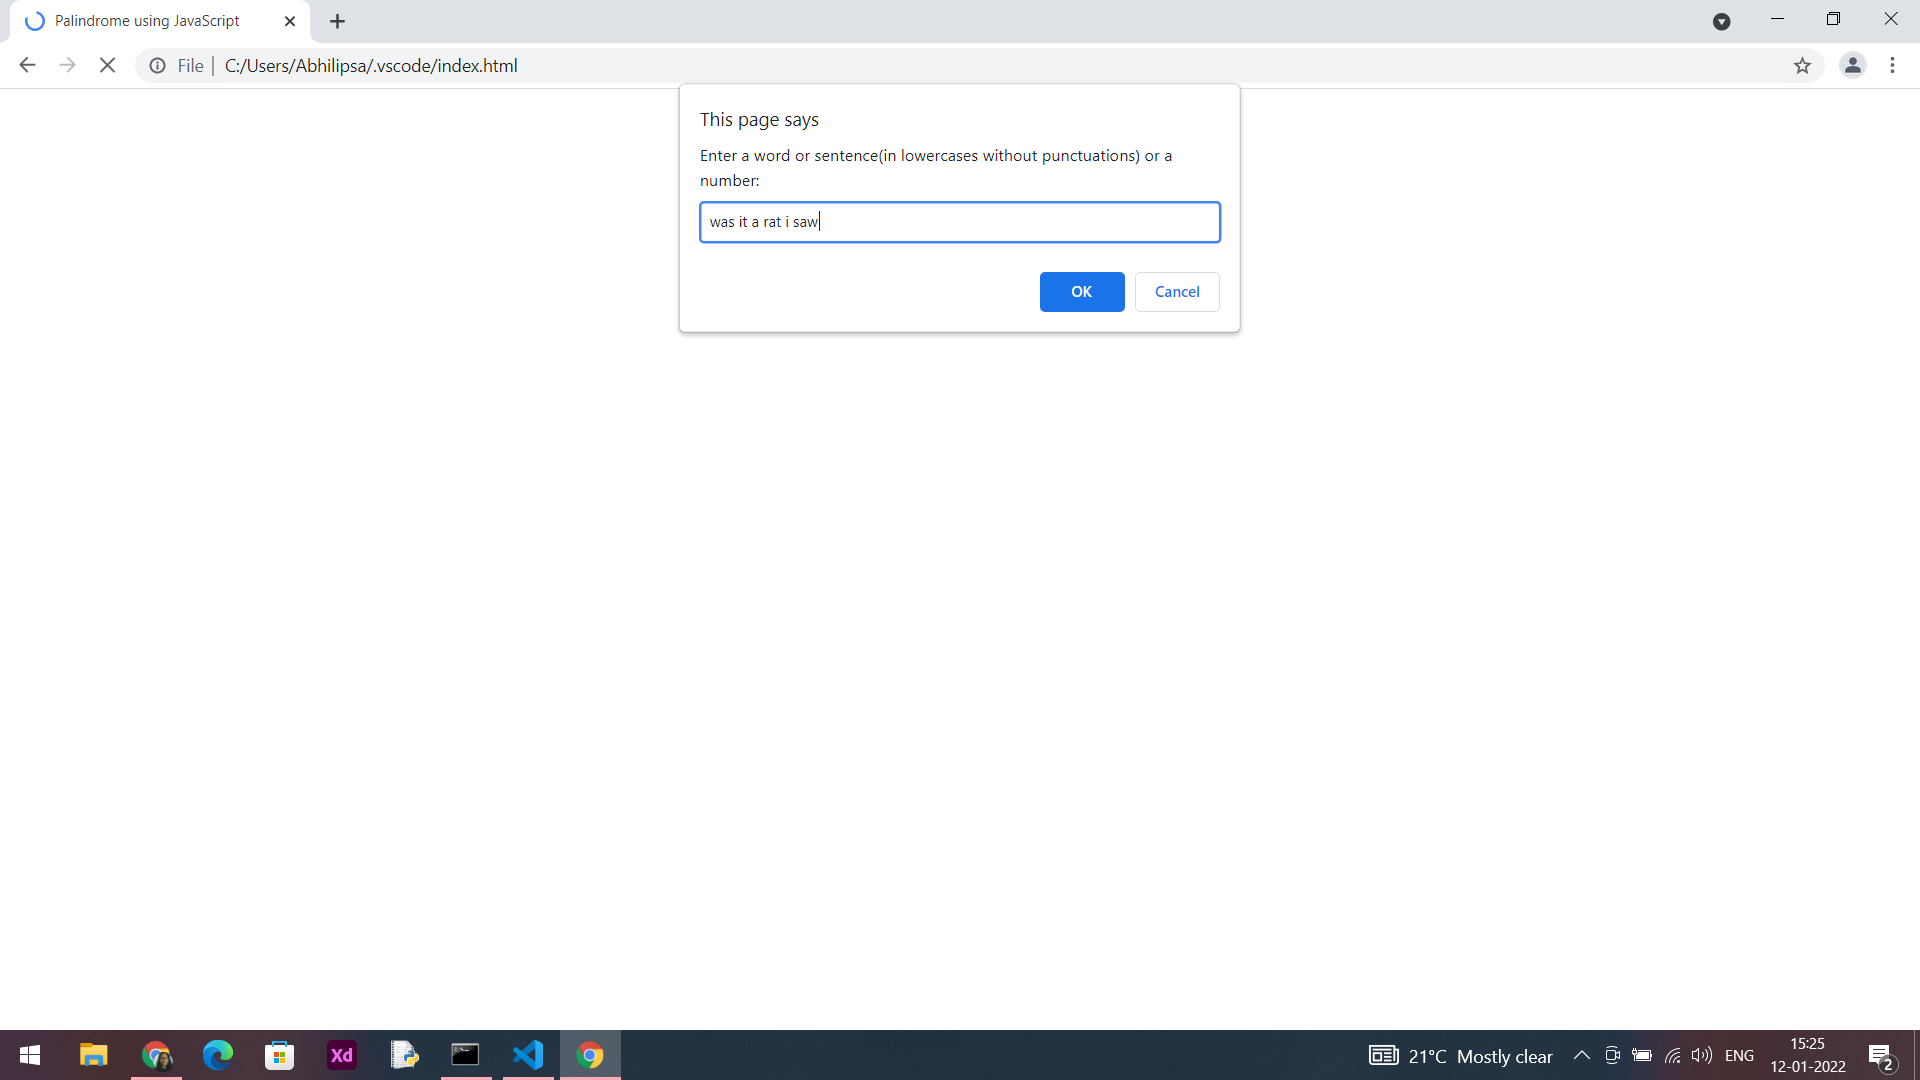Open Microsoft Edge from taskbar
The width and height of the screenshot is (1920, 1080).
[217, 1055]
